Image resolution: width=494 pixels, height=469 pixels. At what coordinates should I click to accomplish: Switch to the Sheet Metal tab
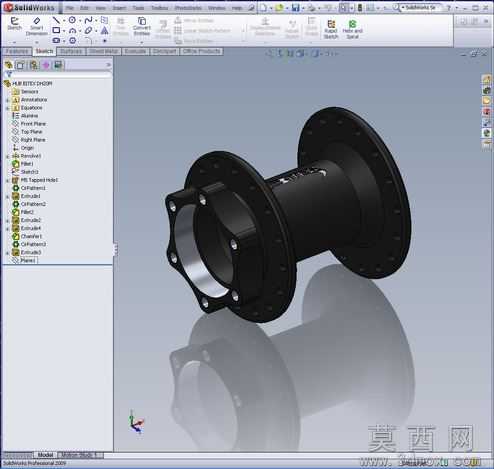[x=104, y=51]
